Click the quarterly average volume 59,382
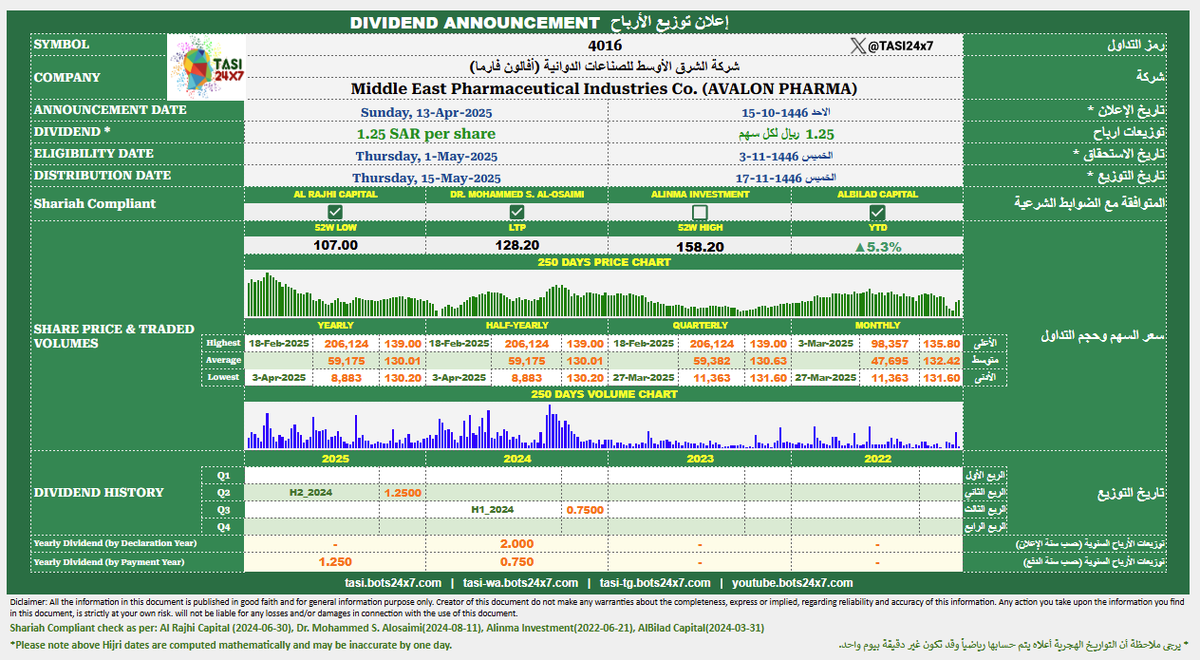The image size is (1200, 660). (712, 360)
